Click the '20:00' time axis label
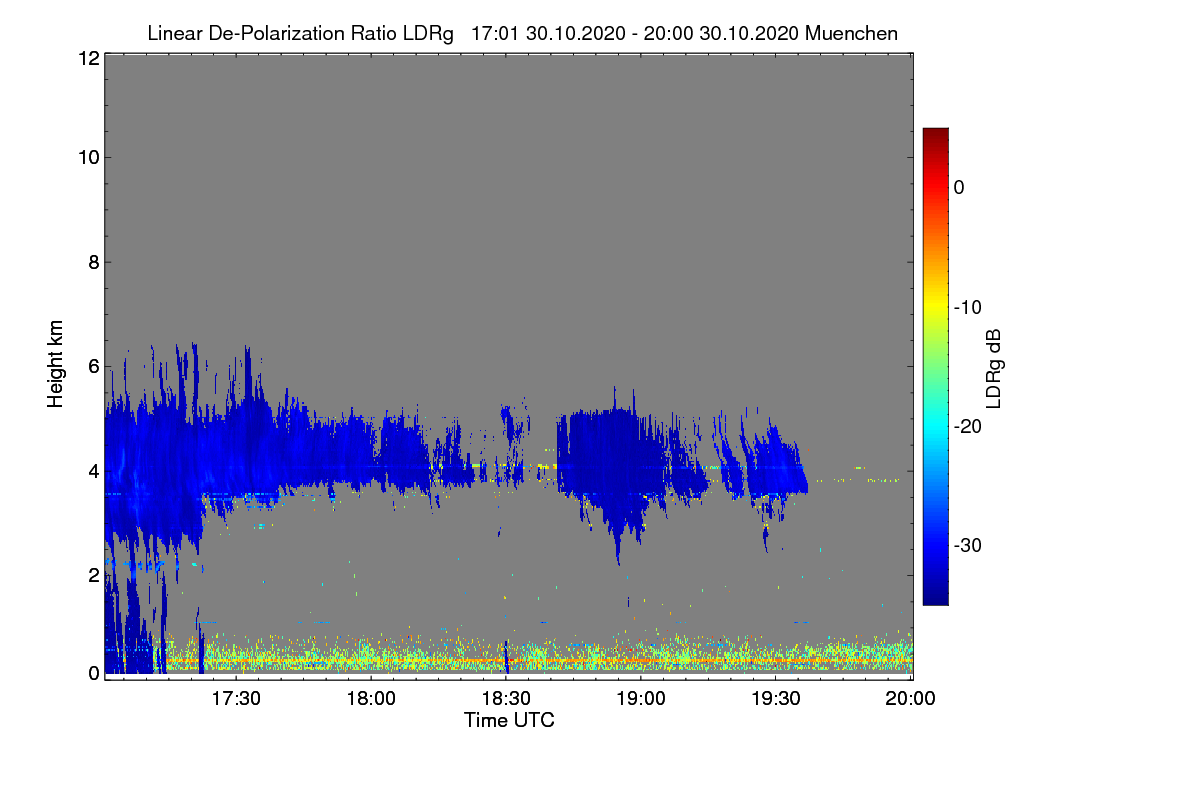 [911, 699]
